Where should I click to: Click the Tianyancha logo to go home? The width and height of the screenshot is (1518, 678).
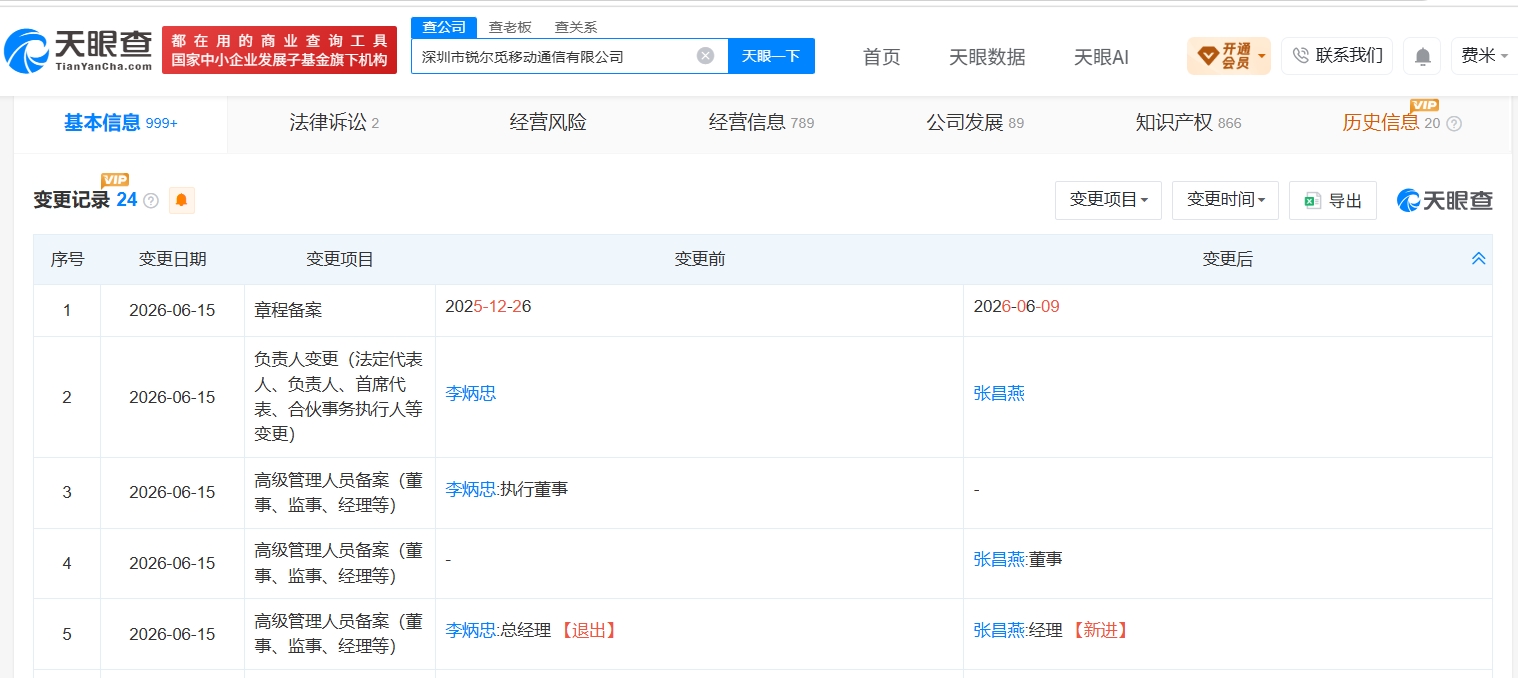coord(78,50)
